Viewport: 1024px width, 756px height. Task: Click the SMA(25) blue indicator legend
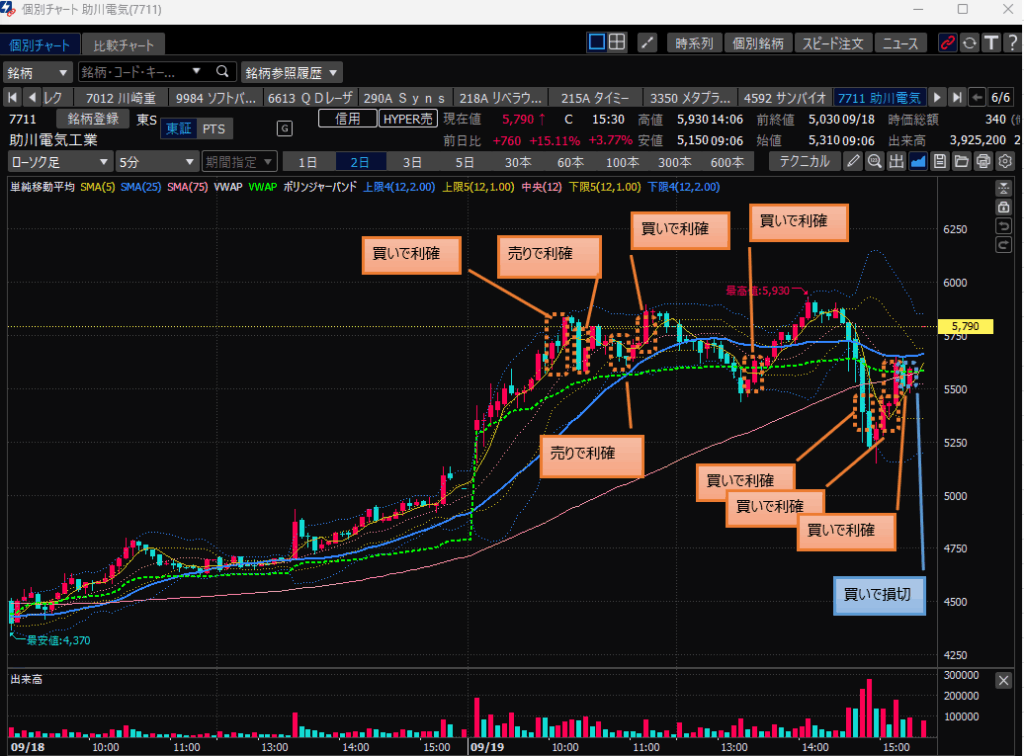(x=142, y=187)
